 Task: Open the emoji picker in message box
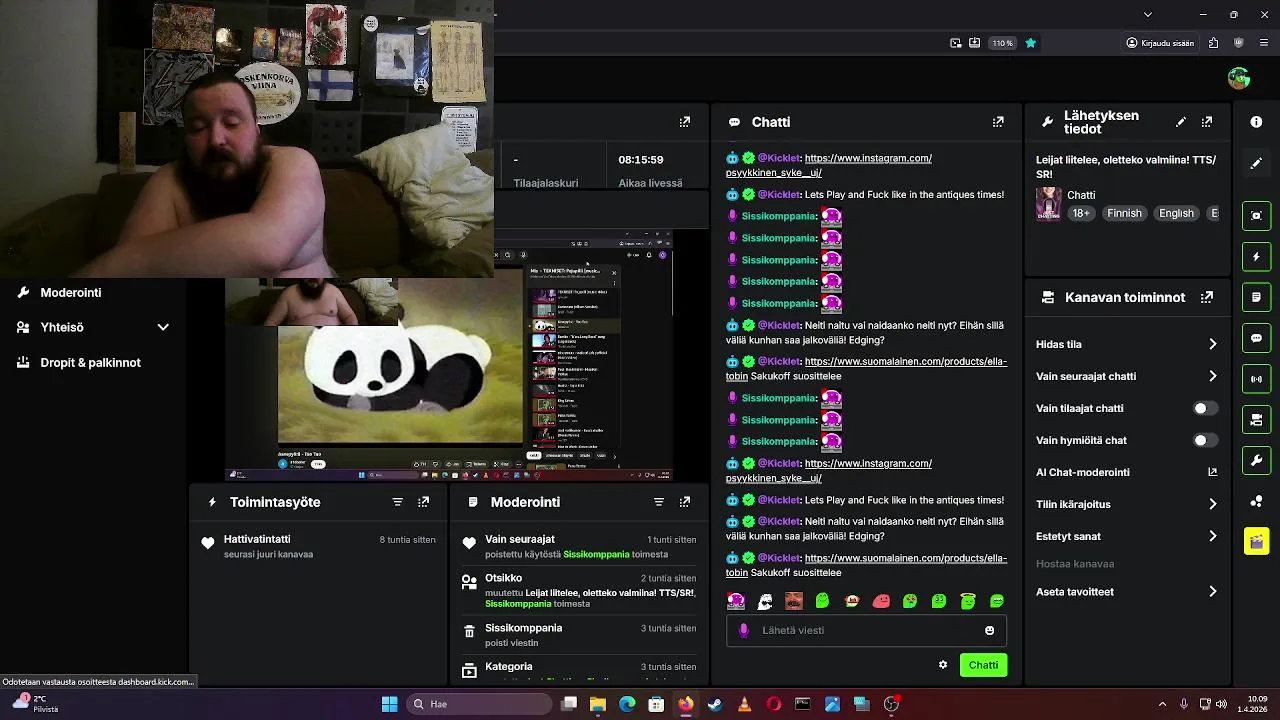click(990, 630)
